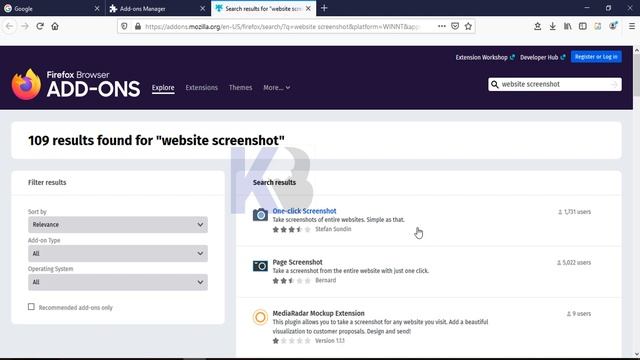Screen dimensions: 640x360
Task: Click the screenshot extension toolbar icon
Action: (598, 26)
